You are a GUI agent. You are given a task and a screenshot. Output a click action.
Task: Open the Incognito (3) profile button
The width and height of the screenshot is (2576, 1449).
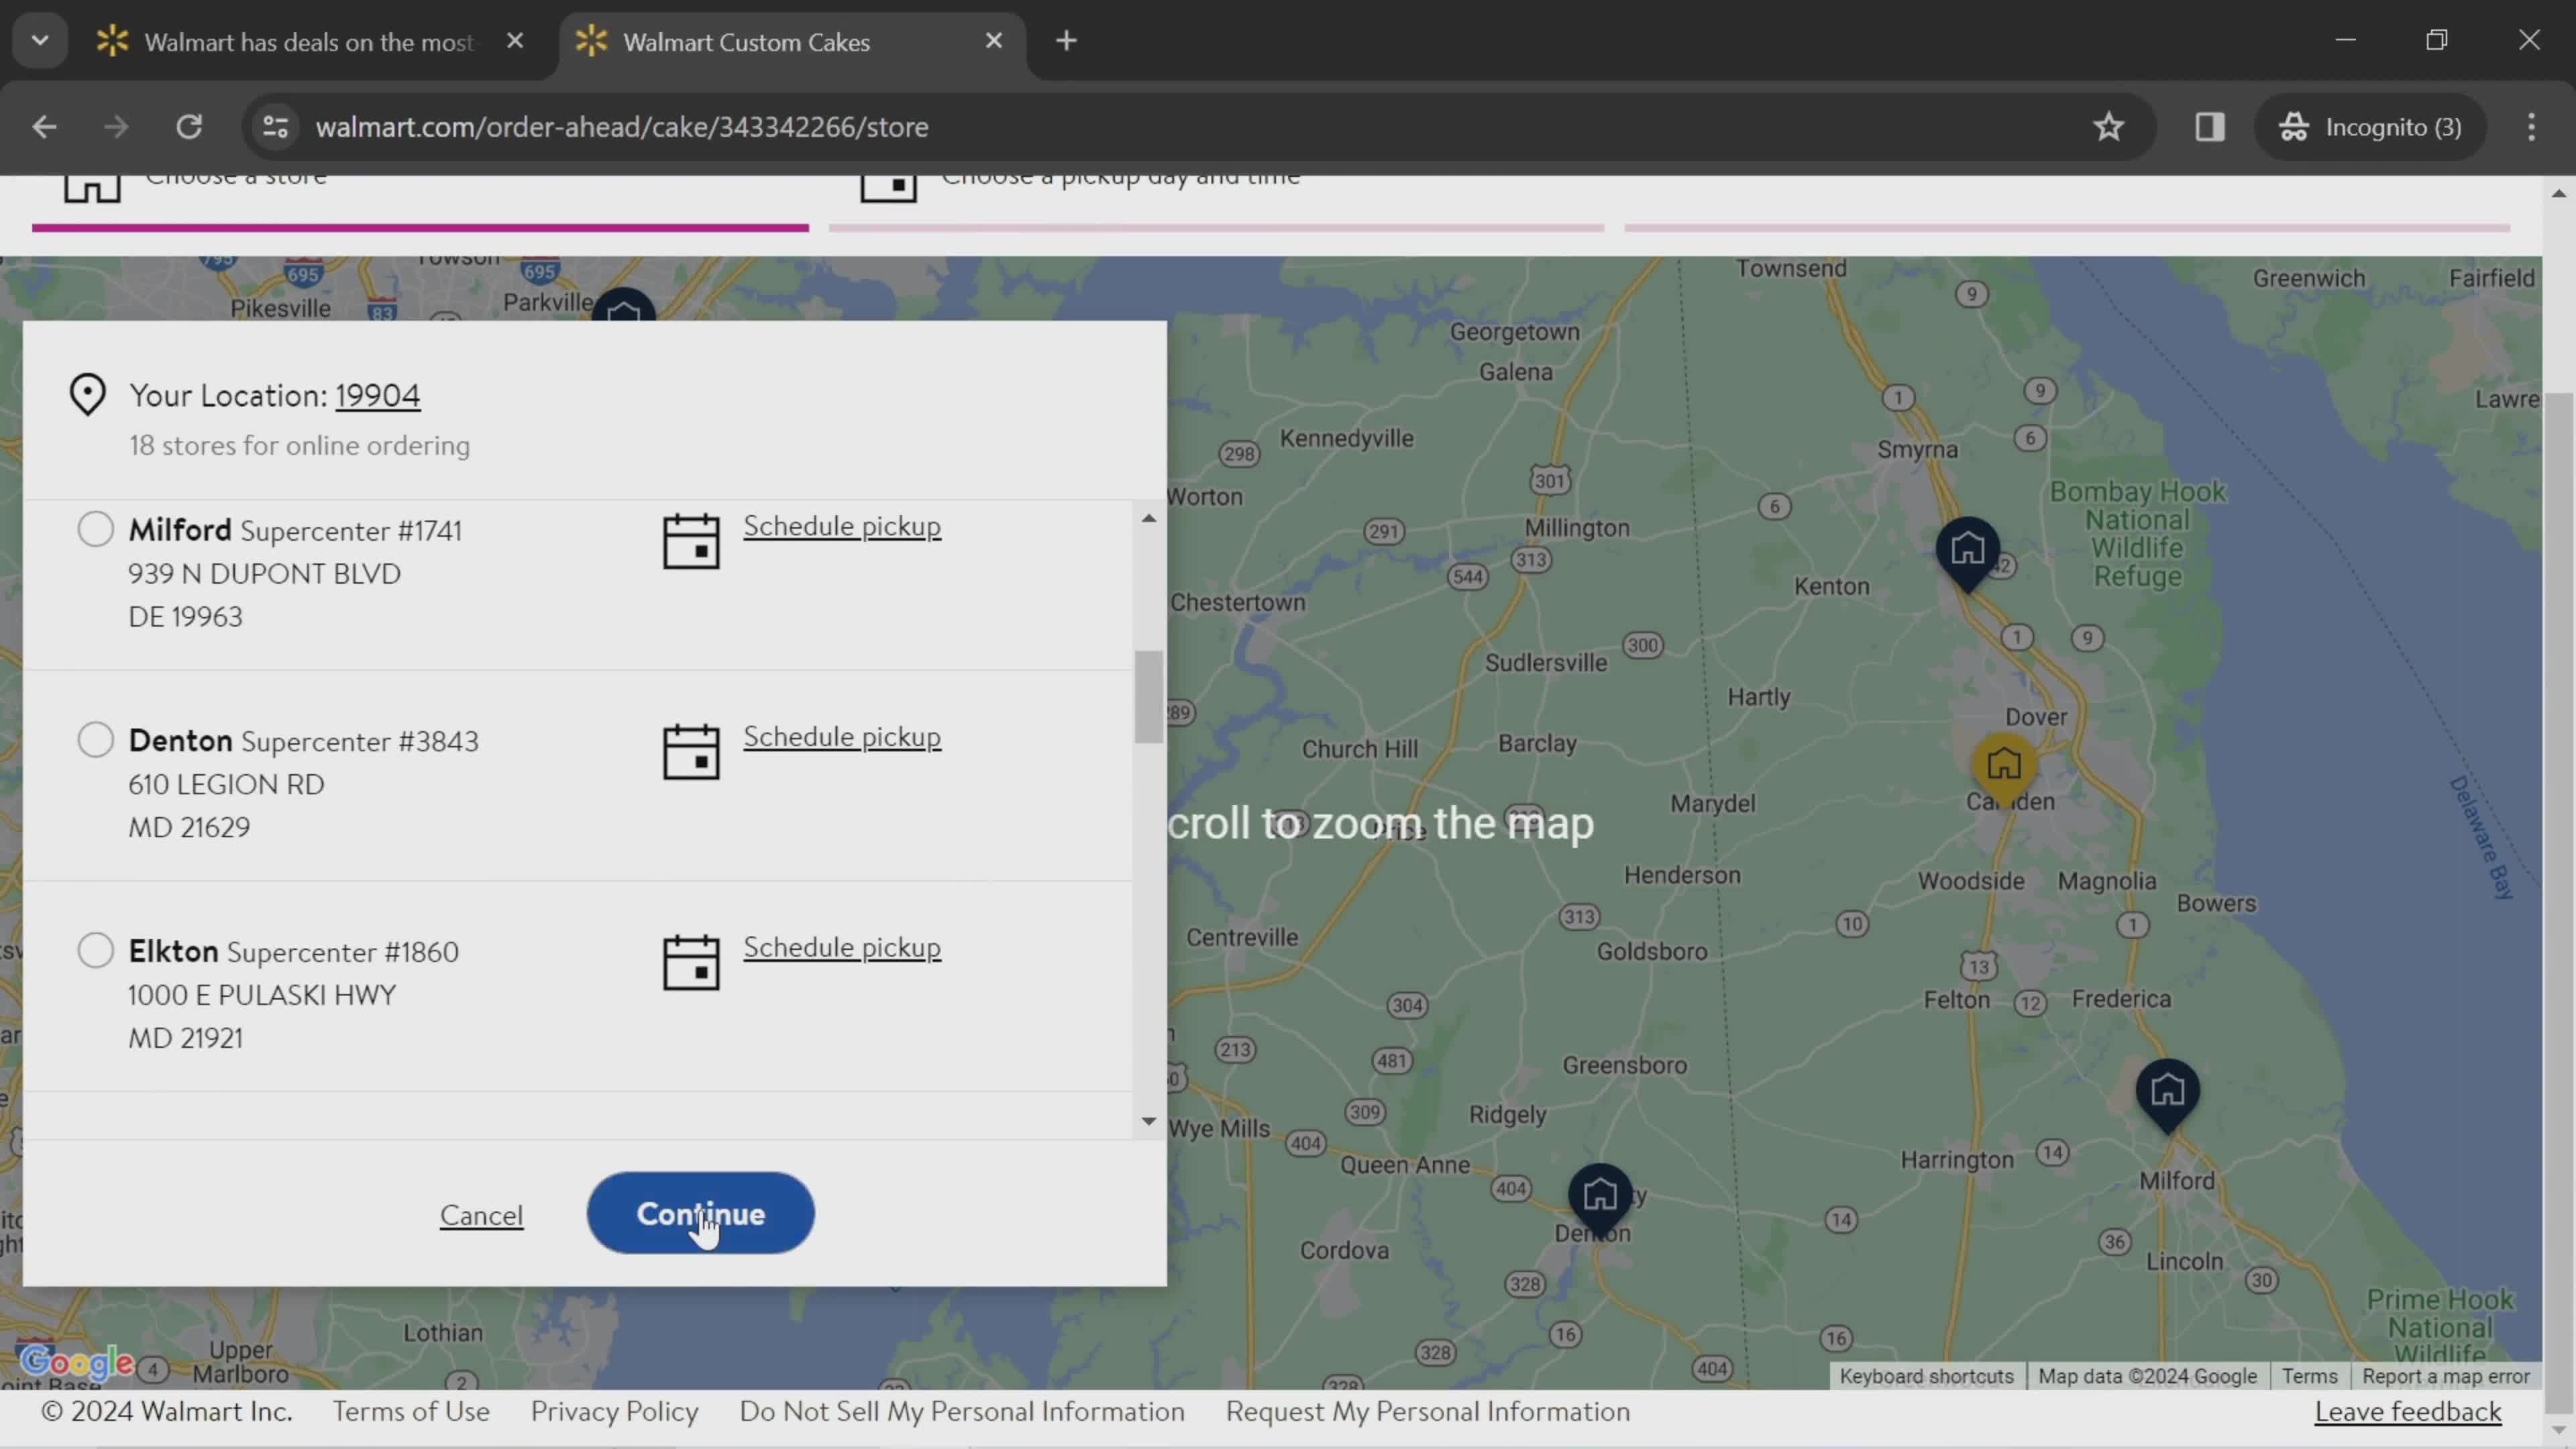coord(2370,127)
